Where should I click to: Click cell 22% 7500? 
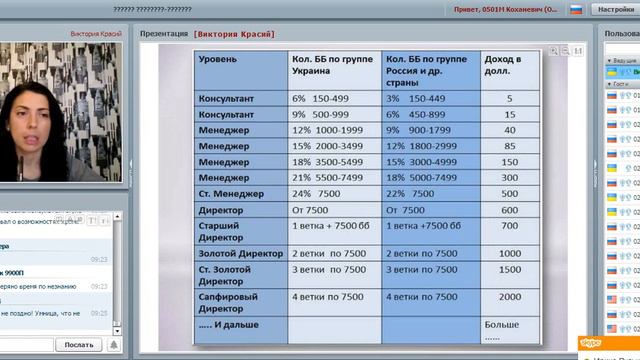(431, 194)
